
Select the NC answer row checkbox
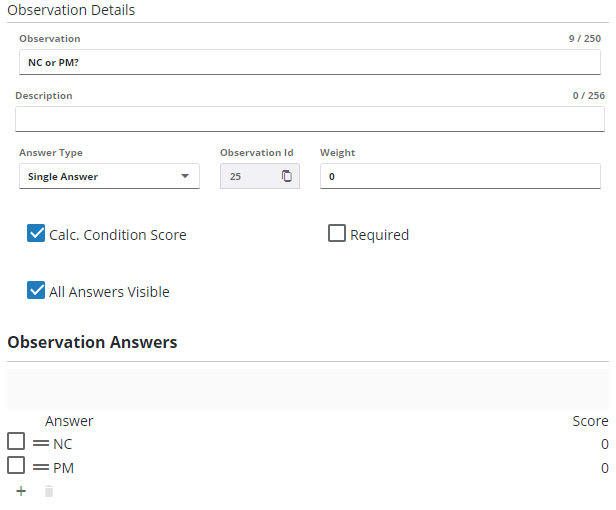[16, 442]
